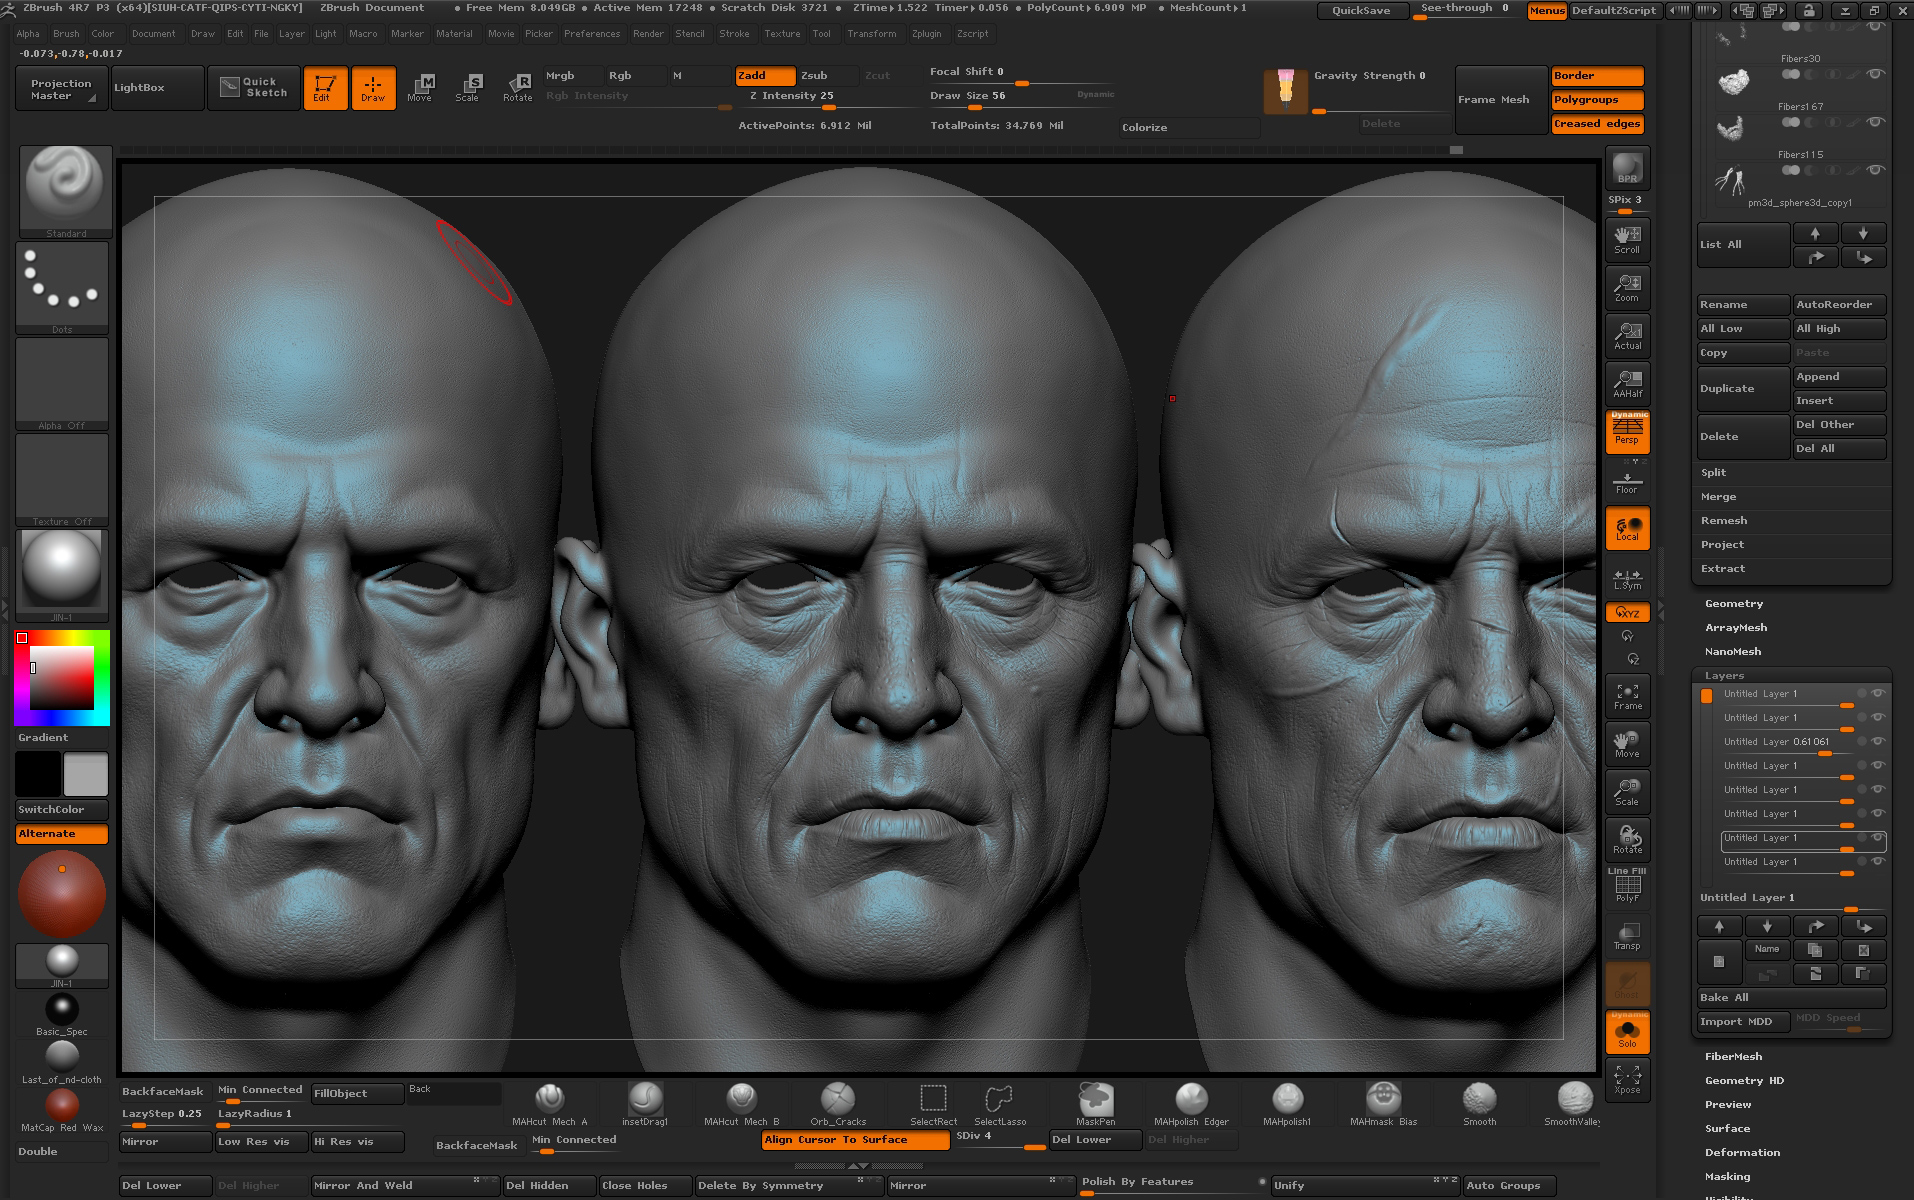
Task: Select the Move transform tool
Action: tap(420, 88)
